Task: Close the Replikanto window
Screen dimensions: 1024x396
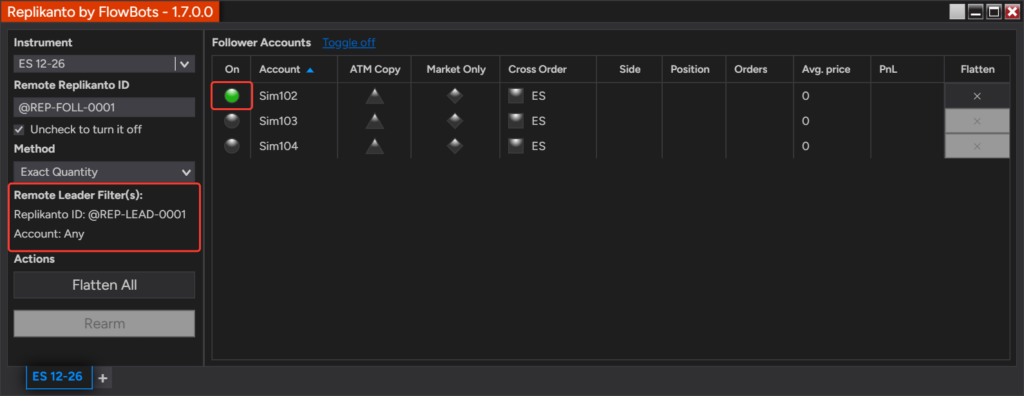Action: (1012, 12)
